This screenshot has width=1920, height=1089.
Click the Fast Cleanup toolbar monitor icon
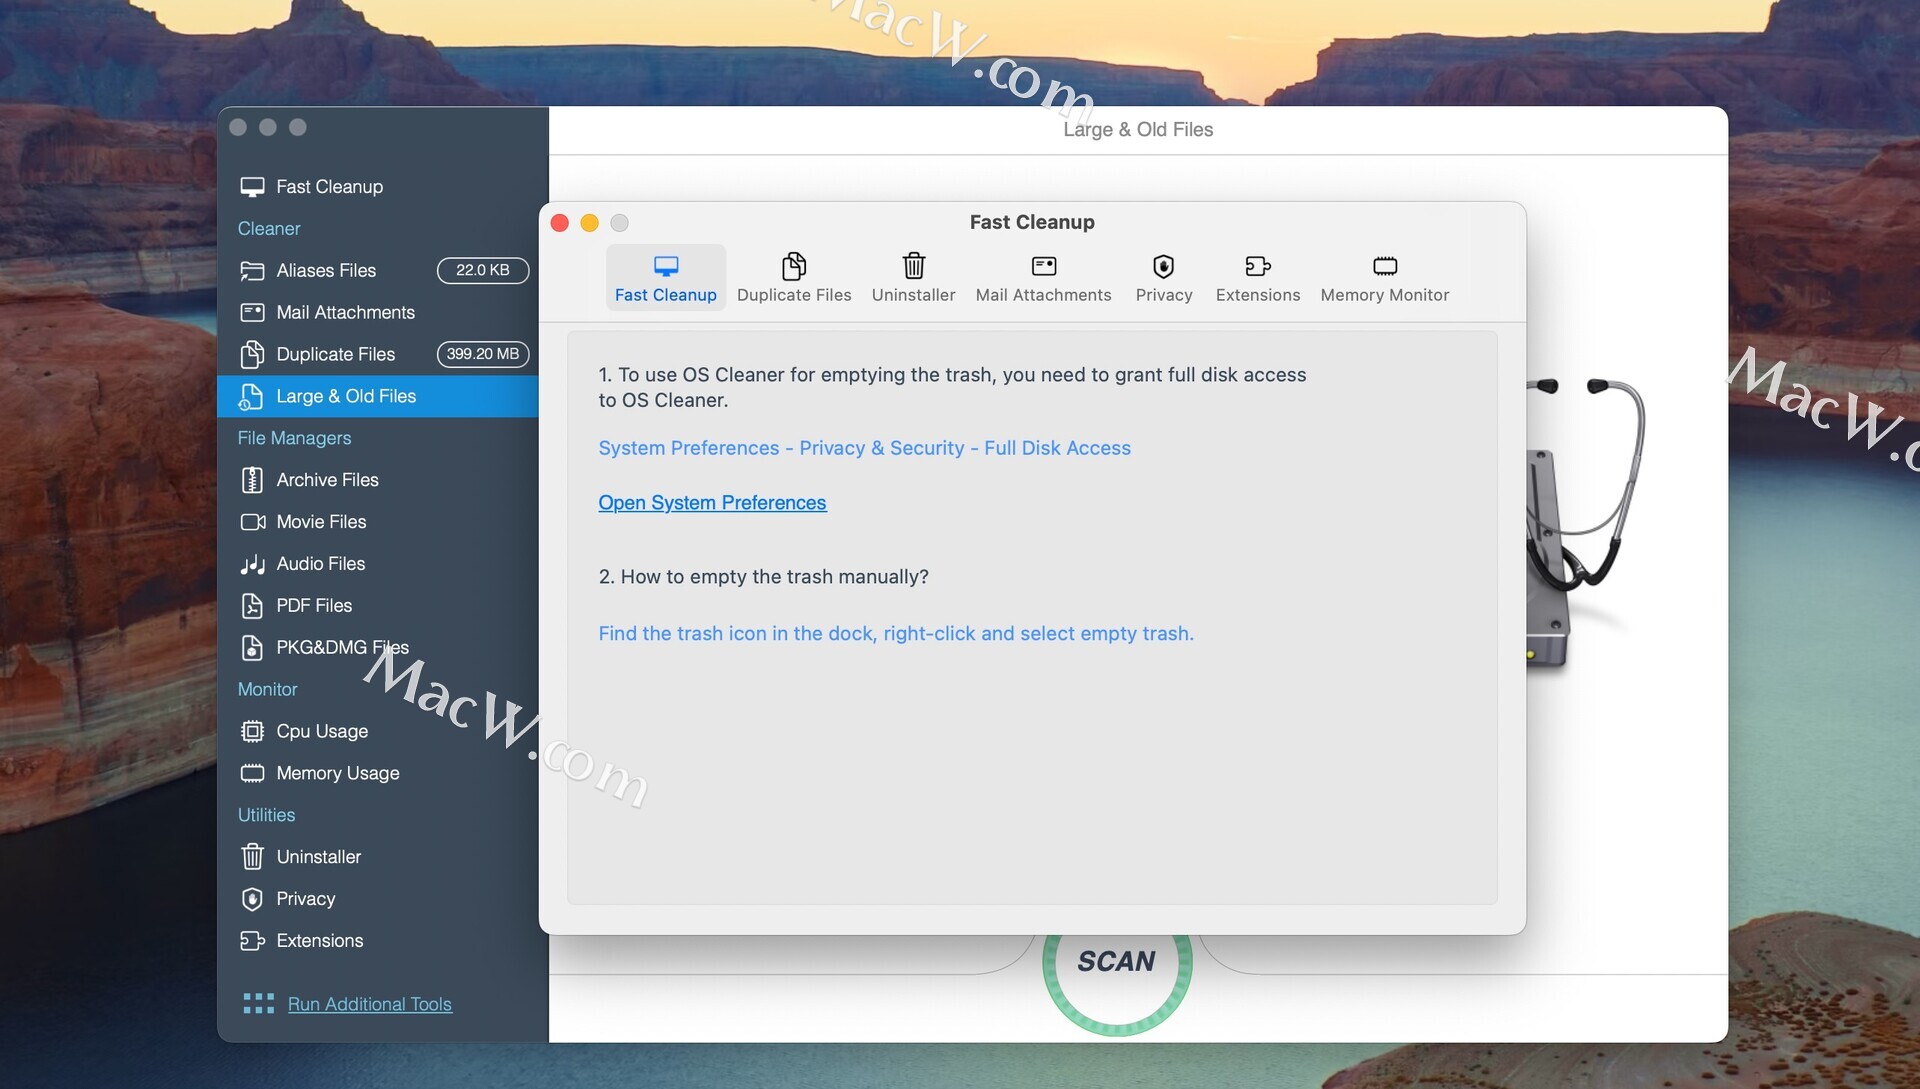click(x=666, y=266)
